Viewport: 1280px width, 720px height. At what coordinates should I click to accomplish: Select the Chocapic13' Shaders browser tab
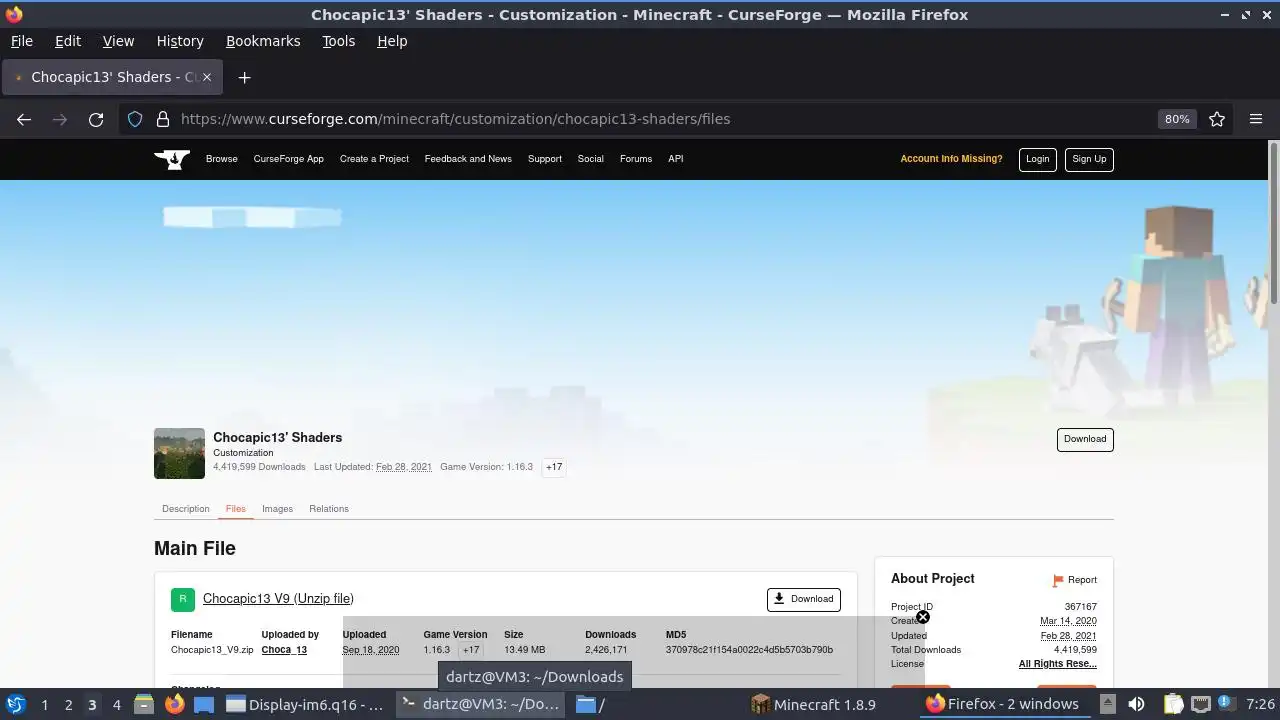(112, 77)
